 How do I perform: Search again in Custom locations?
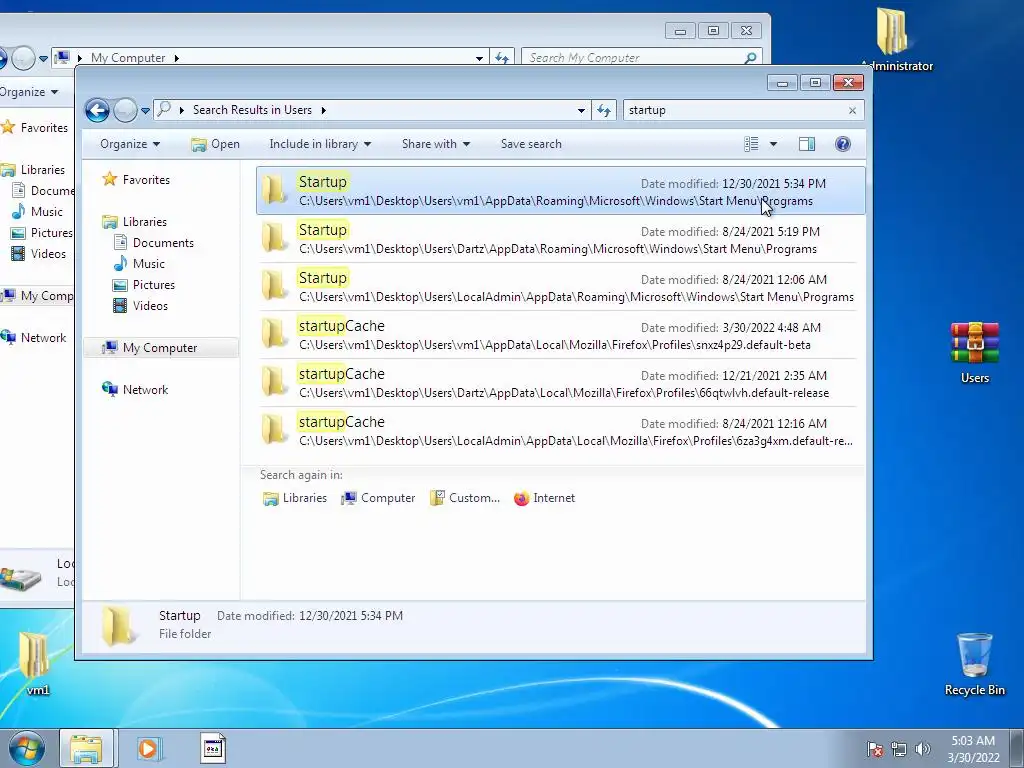464,498
